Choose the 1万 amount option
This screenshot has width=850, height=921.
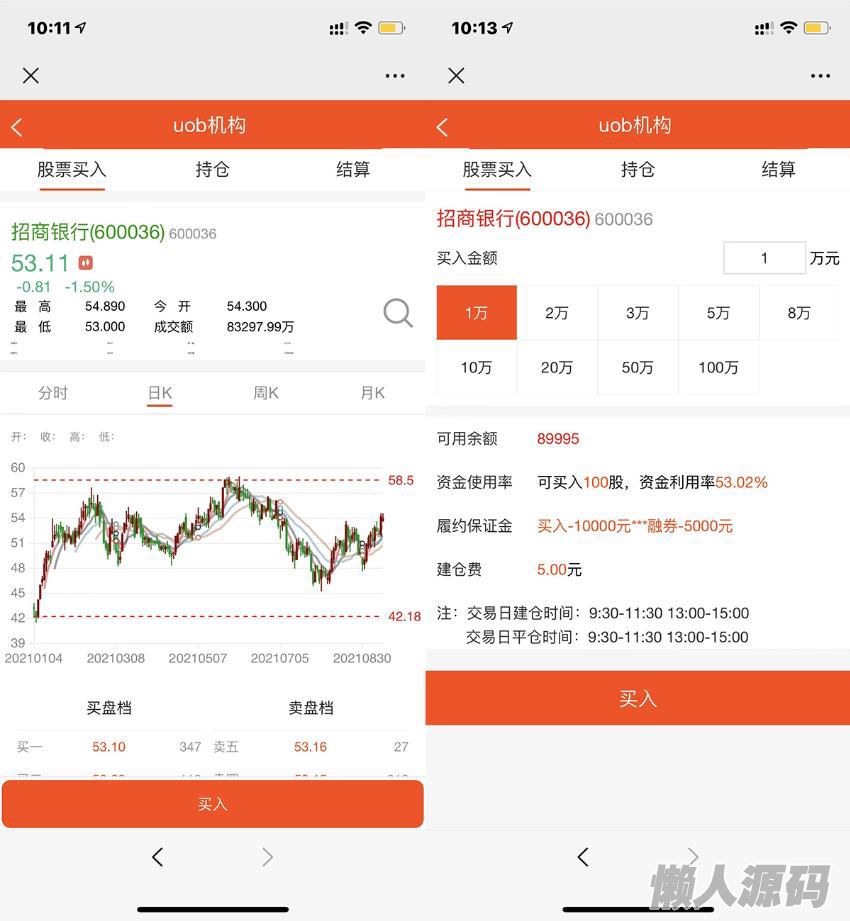click(476, 312)
